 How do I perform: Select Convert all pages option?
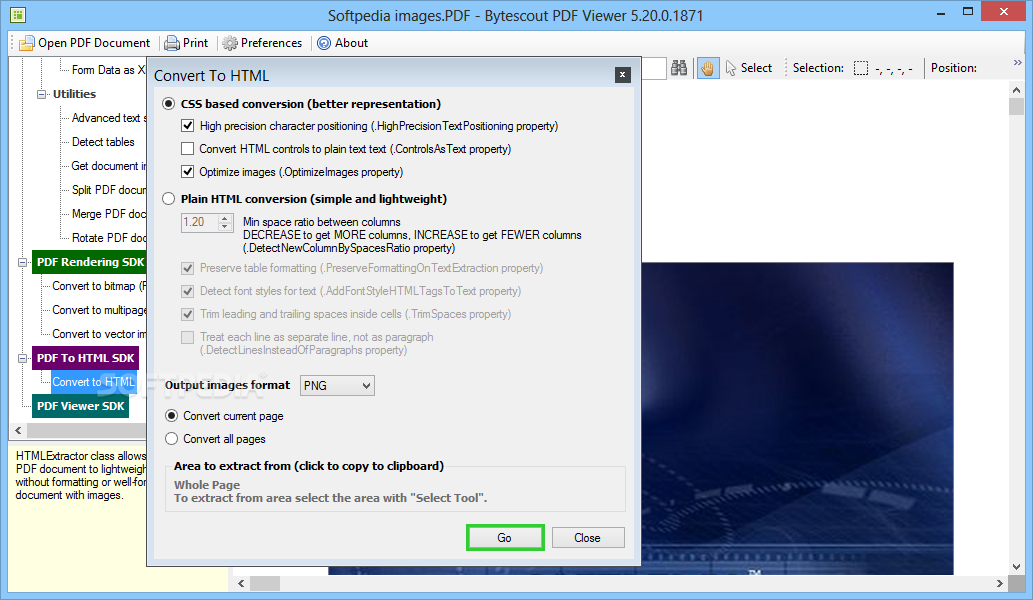[172, 439]
